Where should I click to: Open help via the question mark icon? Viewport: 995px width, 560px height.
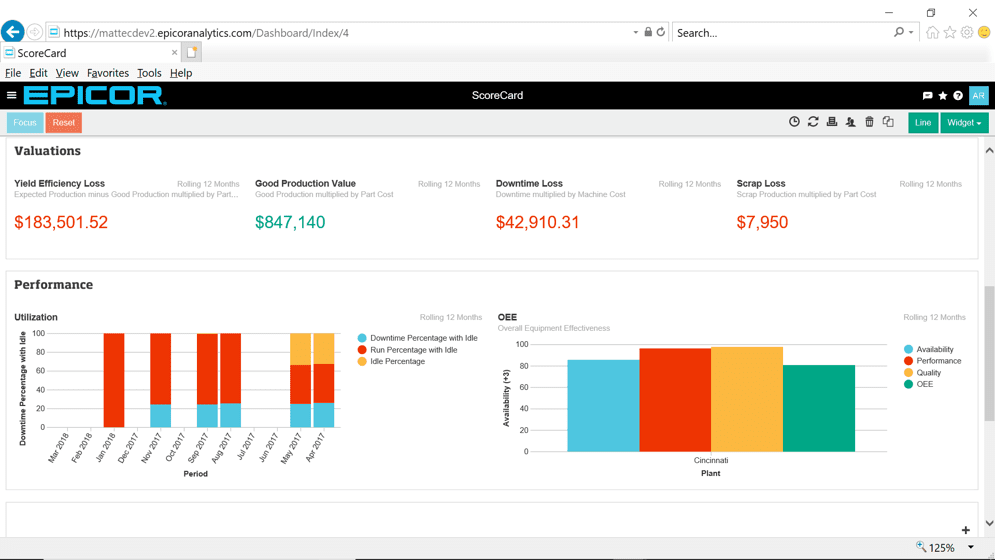pyautogui.click(x=958, y=96)
